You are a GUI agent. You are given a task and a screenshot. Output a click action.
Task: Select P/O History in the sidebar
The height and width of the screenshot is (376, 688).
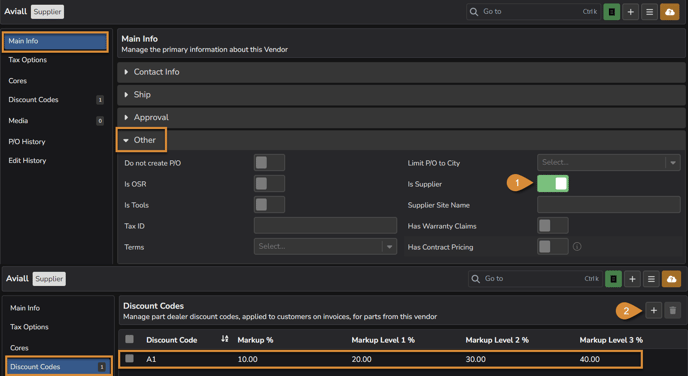27,142
